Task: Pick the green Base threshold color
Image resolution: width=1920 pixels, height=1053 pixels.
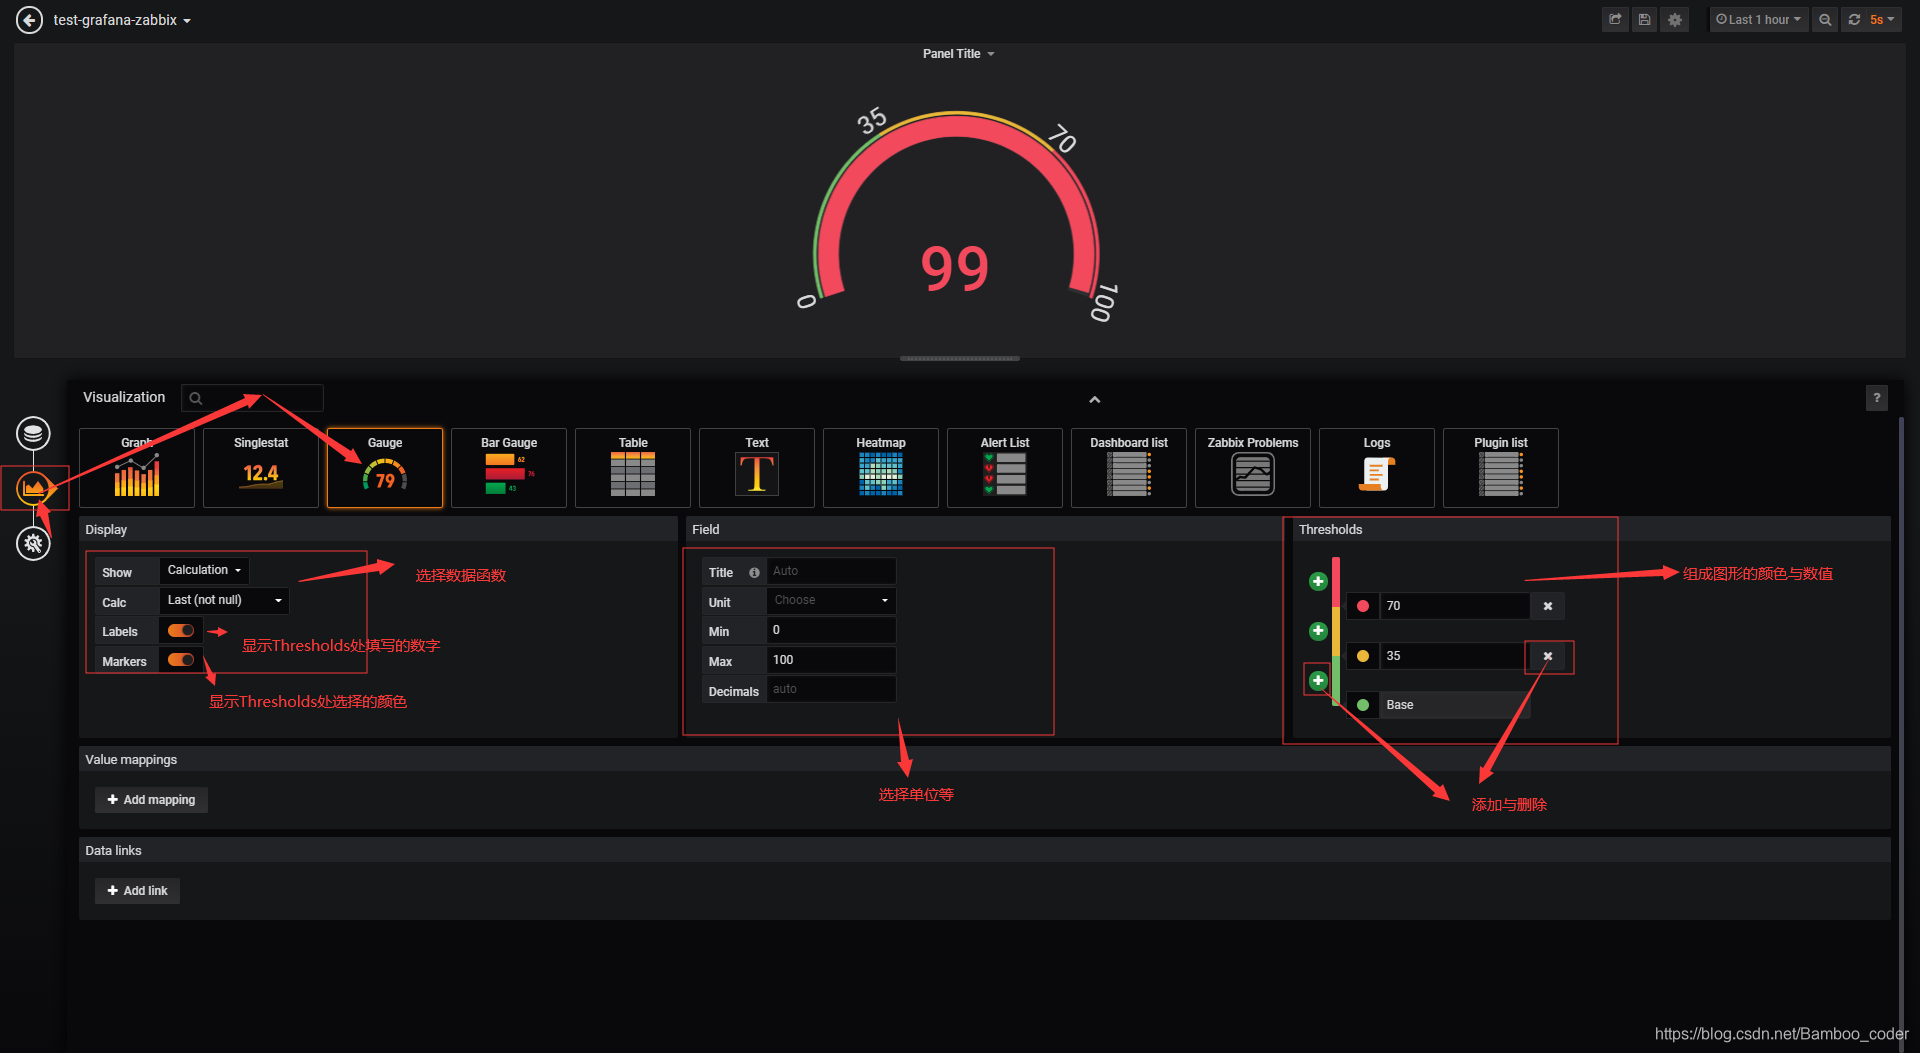Action: pos(1363,705)
